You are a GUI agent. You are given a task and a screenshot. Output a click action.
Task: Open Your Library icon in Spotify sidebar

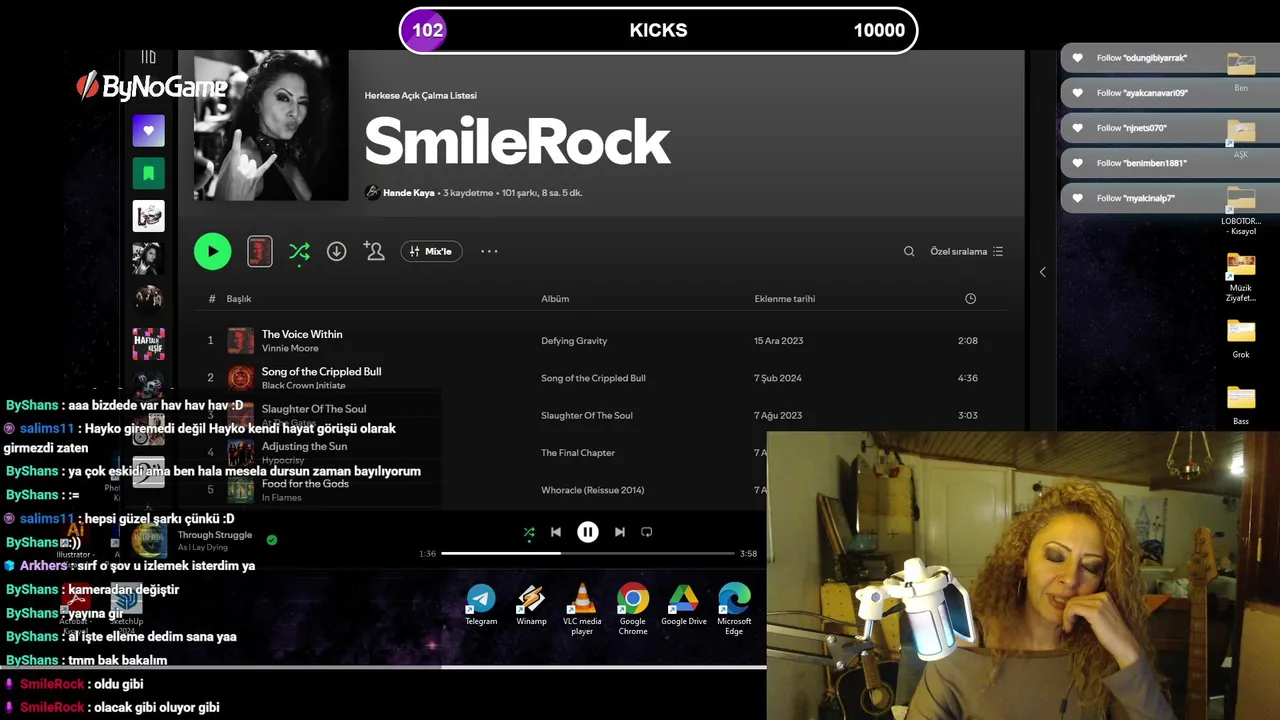148,57
